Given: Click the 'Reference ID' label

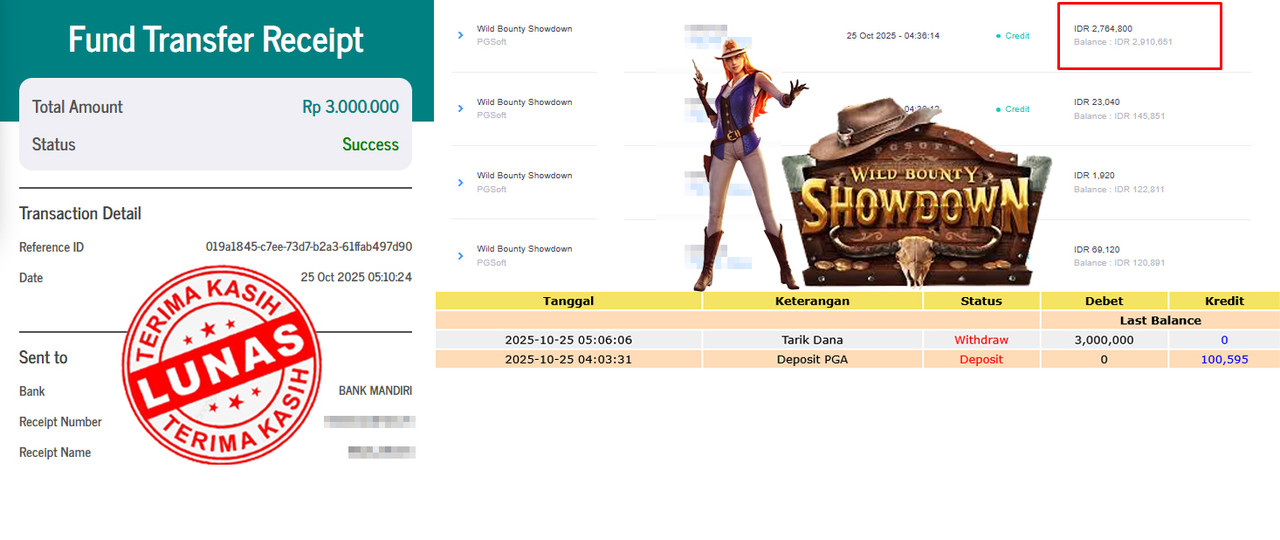Looking at the screenshot, I should [51, 247].
